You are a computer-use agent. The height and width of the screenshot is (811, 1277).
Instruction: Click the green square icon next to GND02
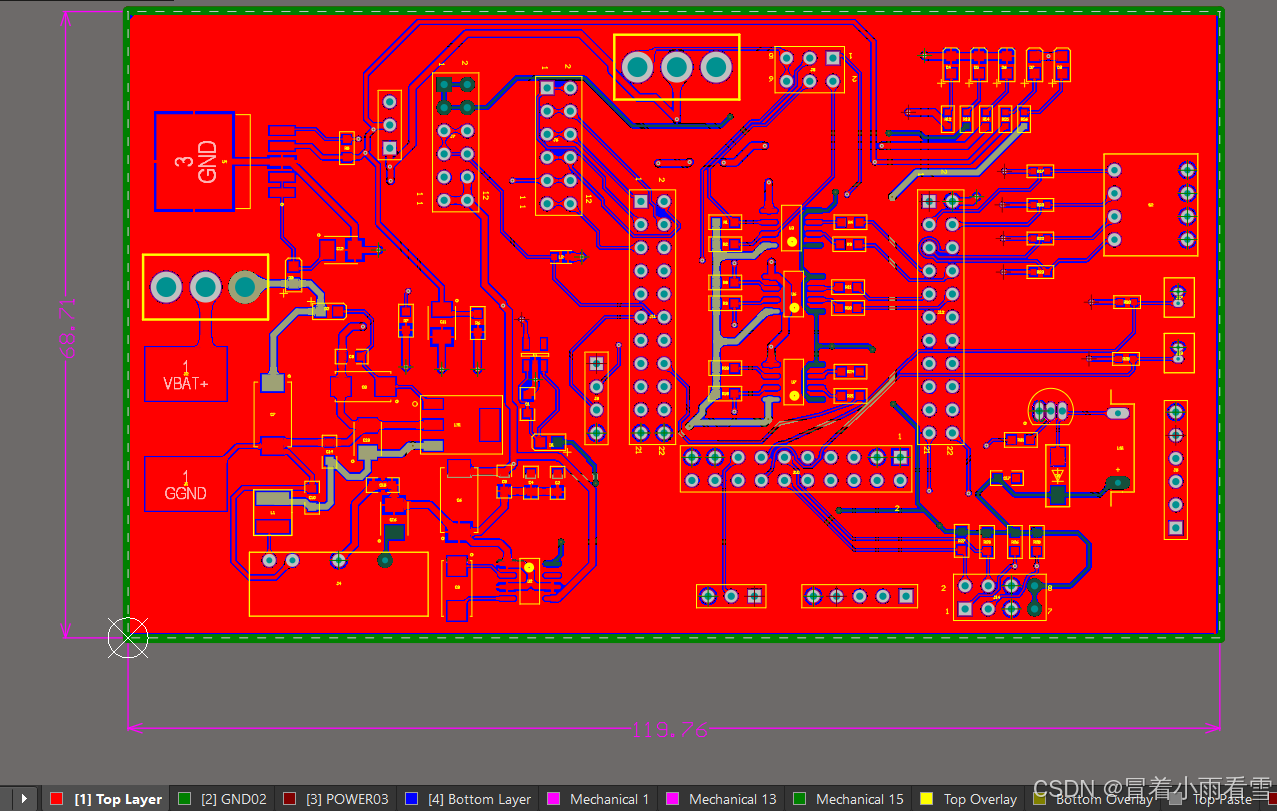tap(183, 799)
